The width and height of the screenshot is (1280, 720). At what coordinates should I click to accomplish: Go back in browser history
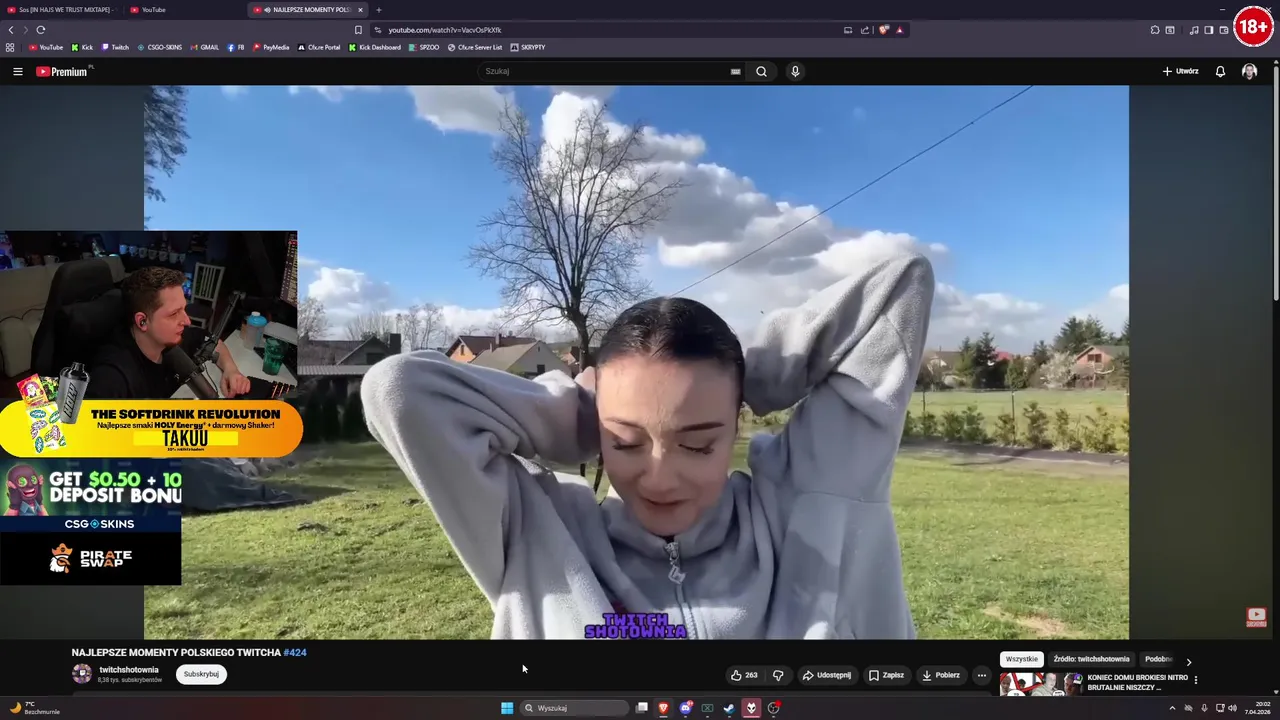point(11,30)
